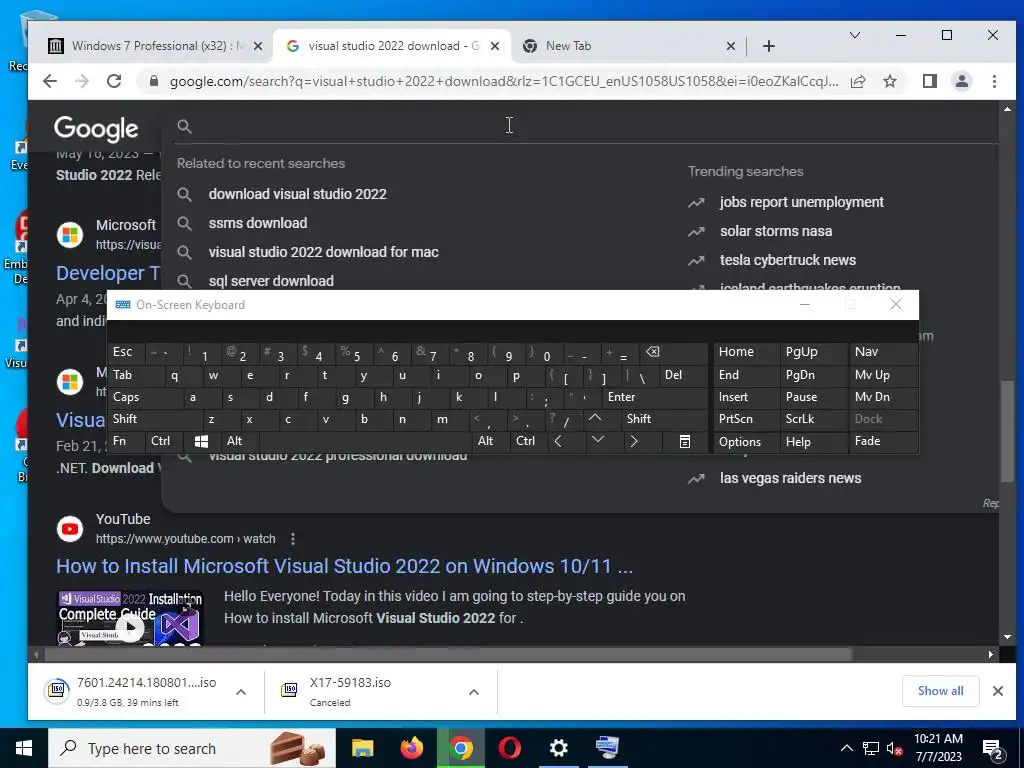Open a new tab with plus button

point(769,46)
